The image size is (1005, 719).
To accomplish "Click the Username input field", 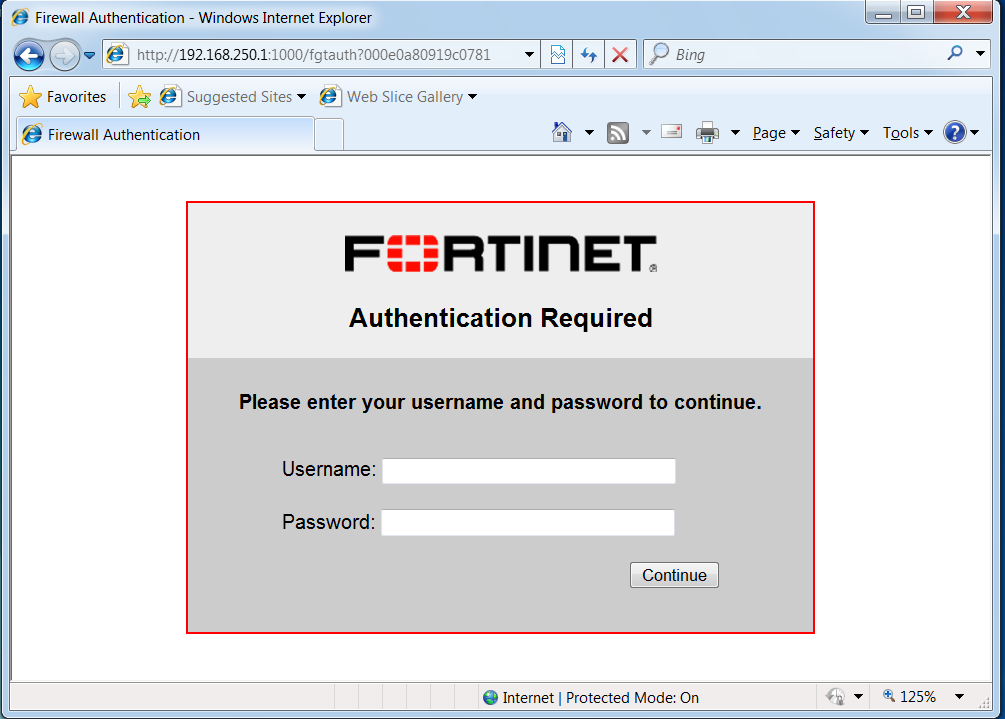I will (529, 471).
